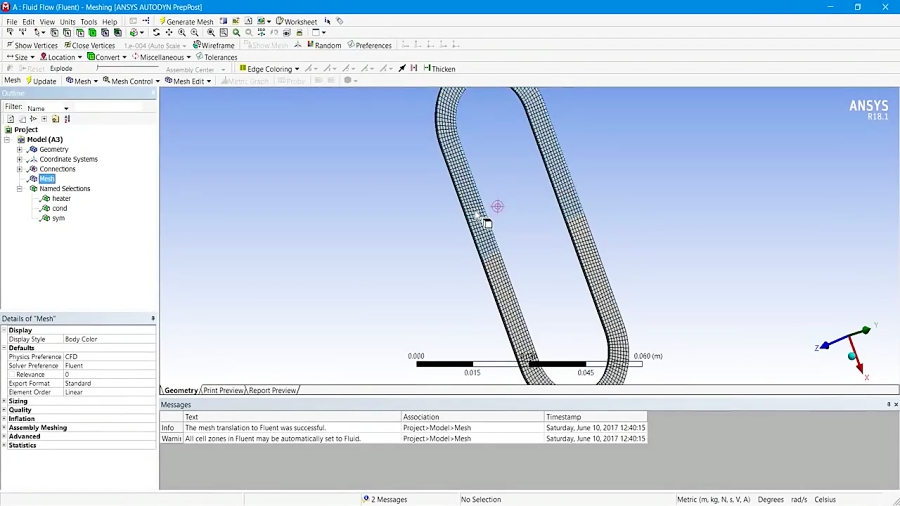900x506 pixels.
Task: Click the Solver Preference Fluent value
Action: tap(109, 365)
